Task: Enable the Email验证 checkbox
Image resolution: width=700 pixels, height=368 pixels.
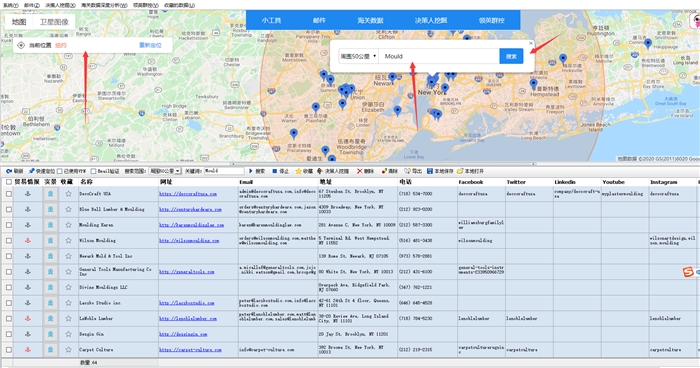Action: pyautogui.click(x=93, y=171)
